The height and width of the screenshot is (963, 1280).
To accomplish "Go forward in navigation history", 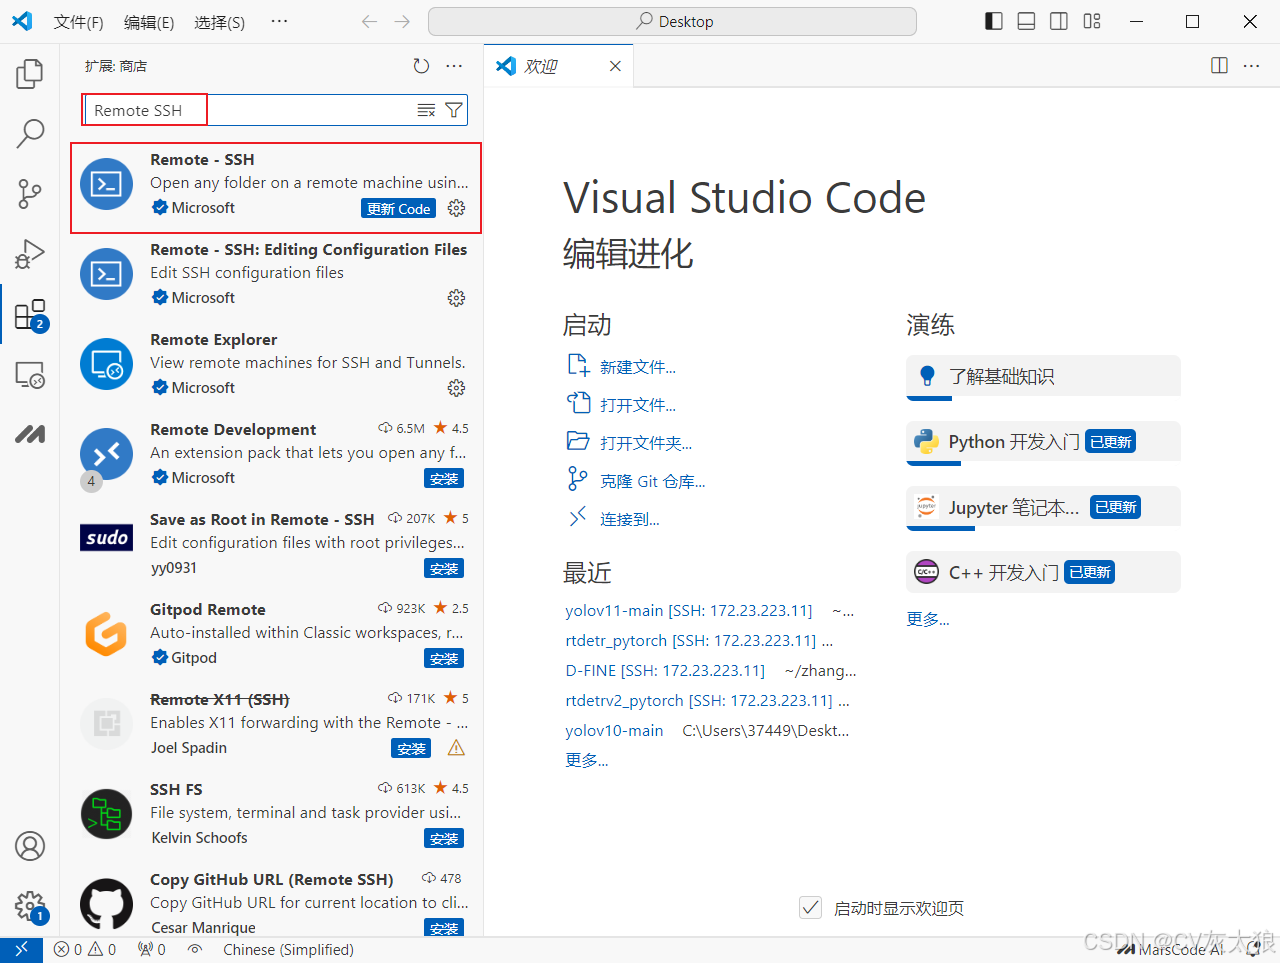I will point(402,21).
